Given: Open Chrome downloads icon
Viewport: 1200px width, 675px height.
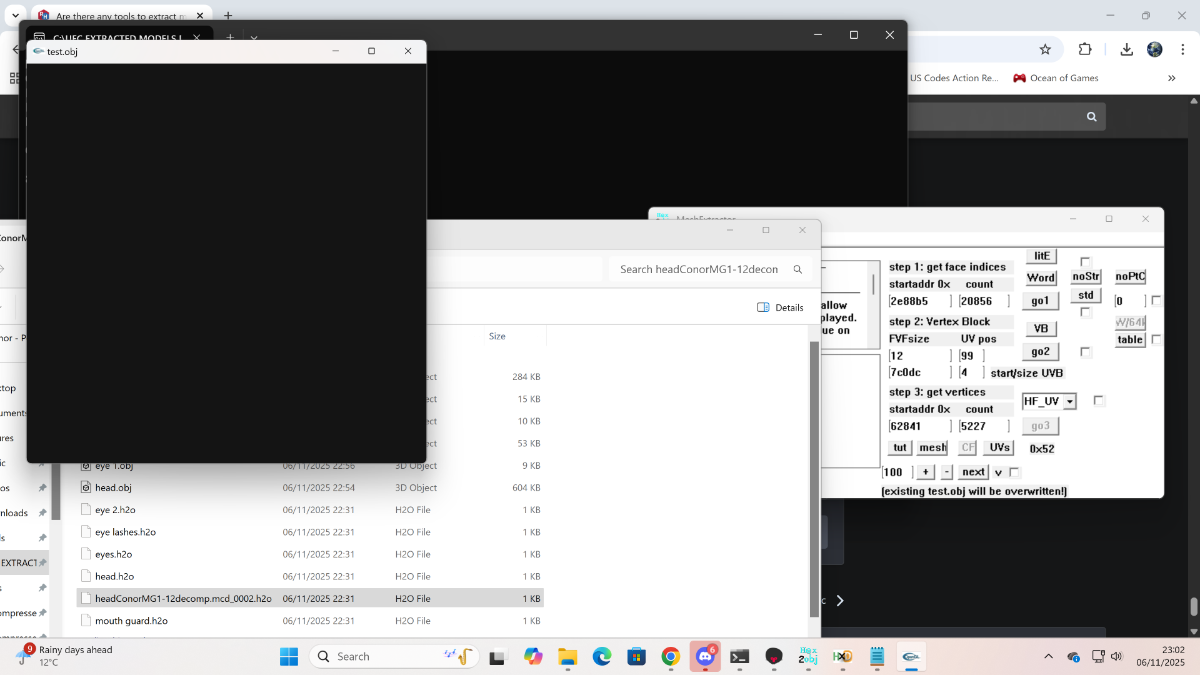Looking at the screenshot, I should pyautogui.click(x=1126, y=49).
